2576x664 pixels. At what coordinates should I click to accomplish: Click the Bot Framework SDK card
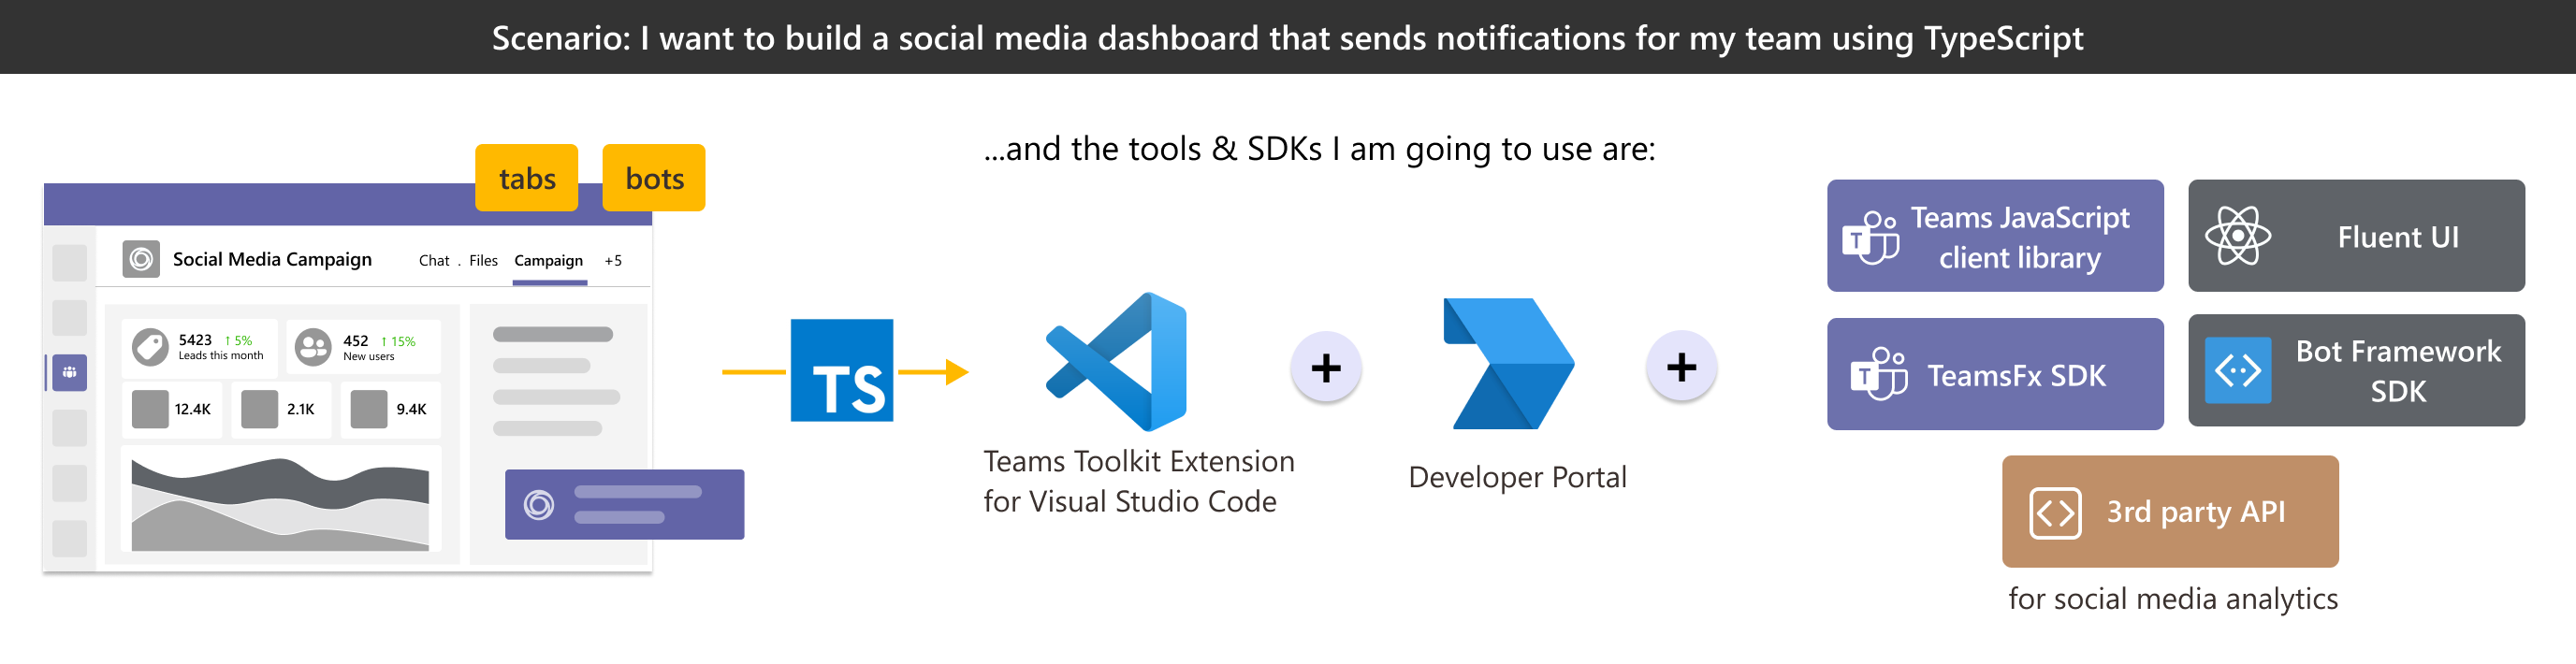click(x=2356, y=371)
